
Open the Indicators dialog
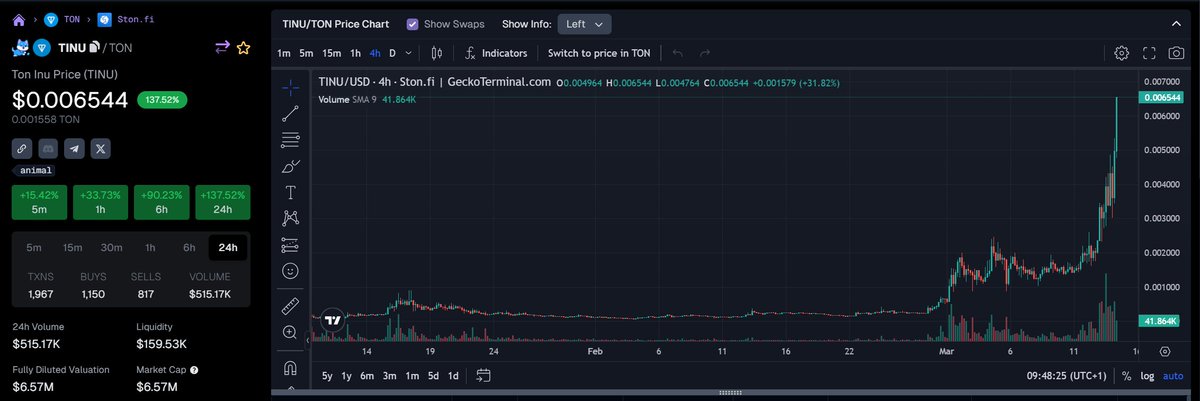coord(497,53)
